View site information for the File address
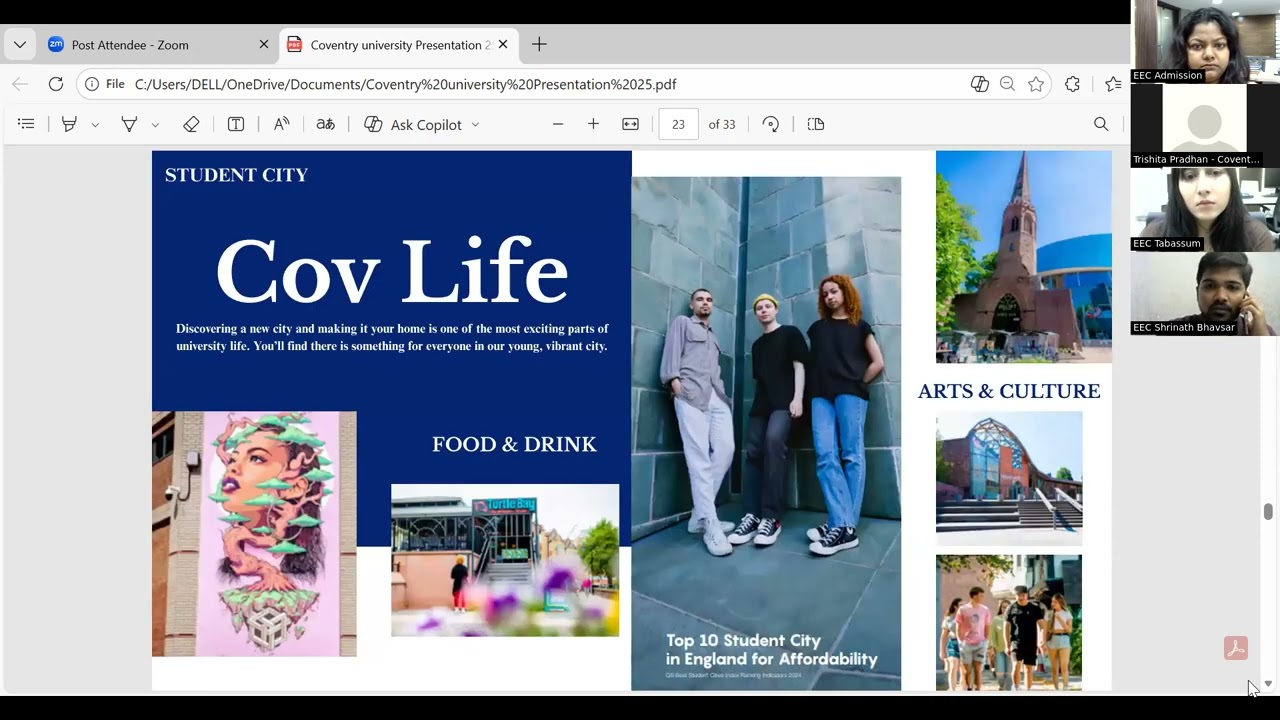 tap(105, 84)
